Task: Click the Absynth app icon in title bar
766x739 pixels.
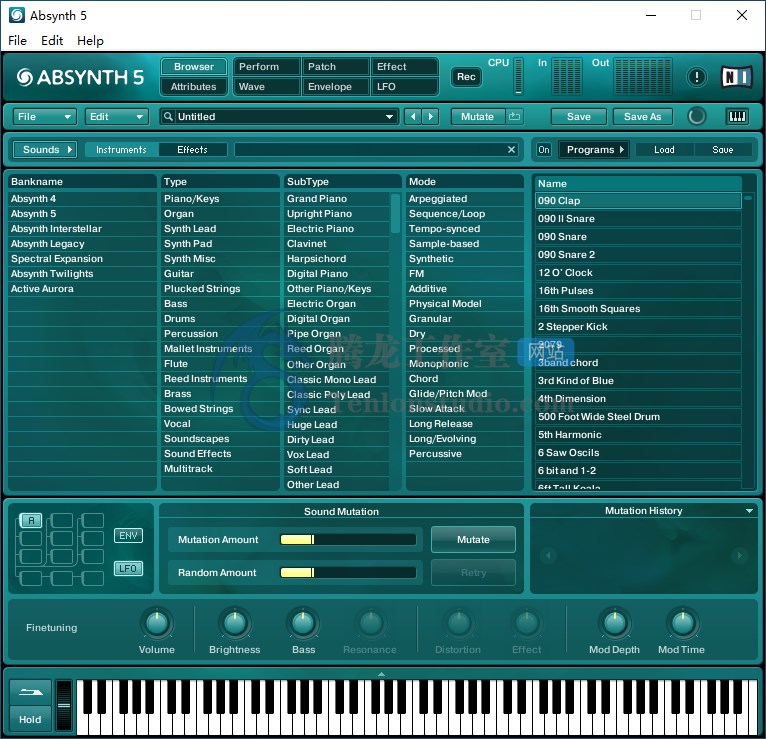Action: [17, 15]
